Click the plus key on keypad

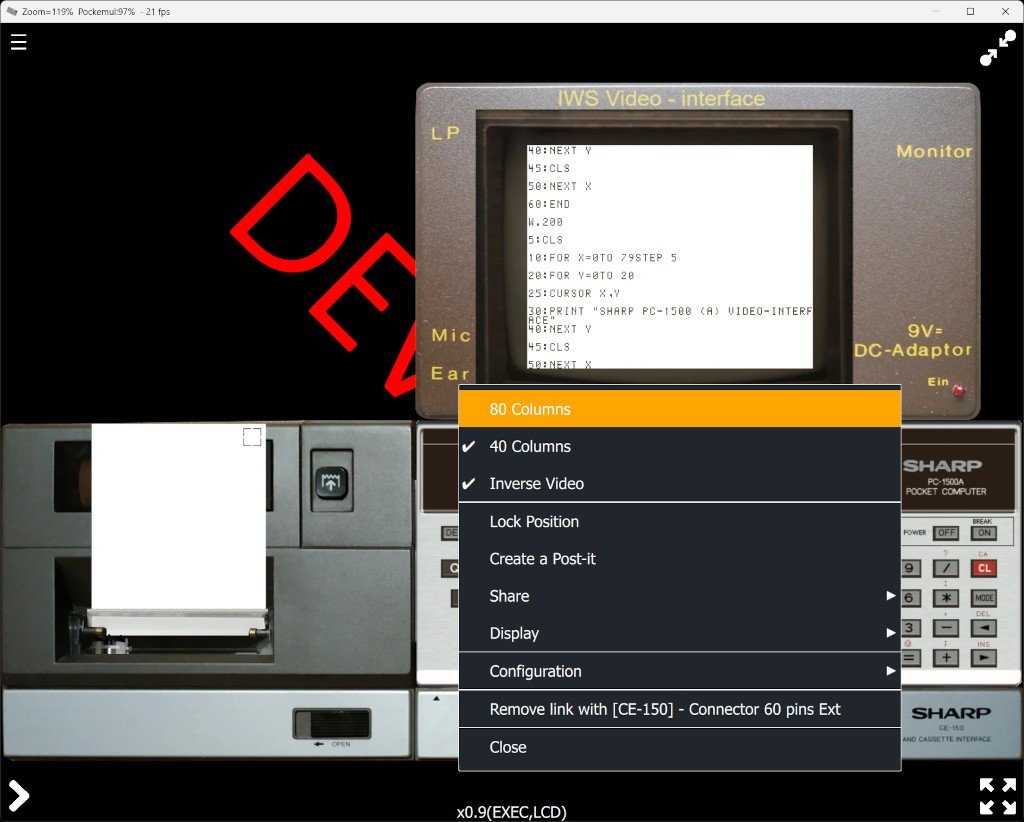tap(946, 658)
